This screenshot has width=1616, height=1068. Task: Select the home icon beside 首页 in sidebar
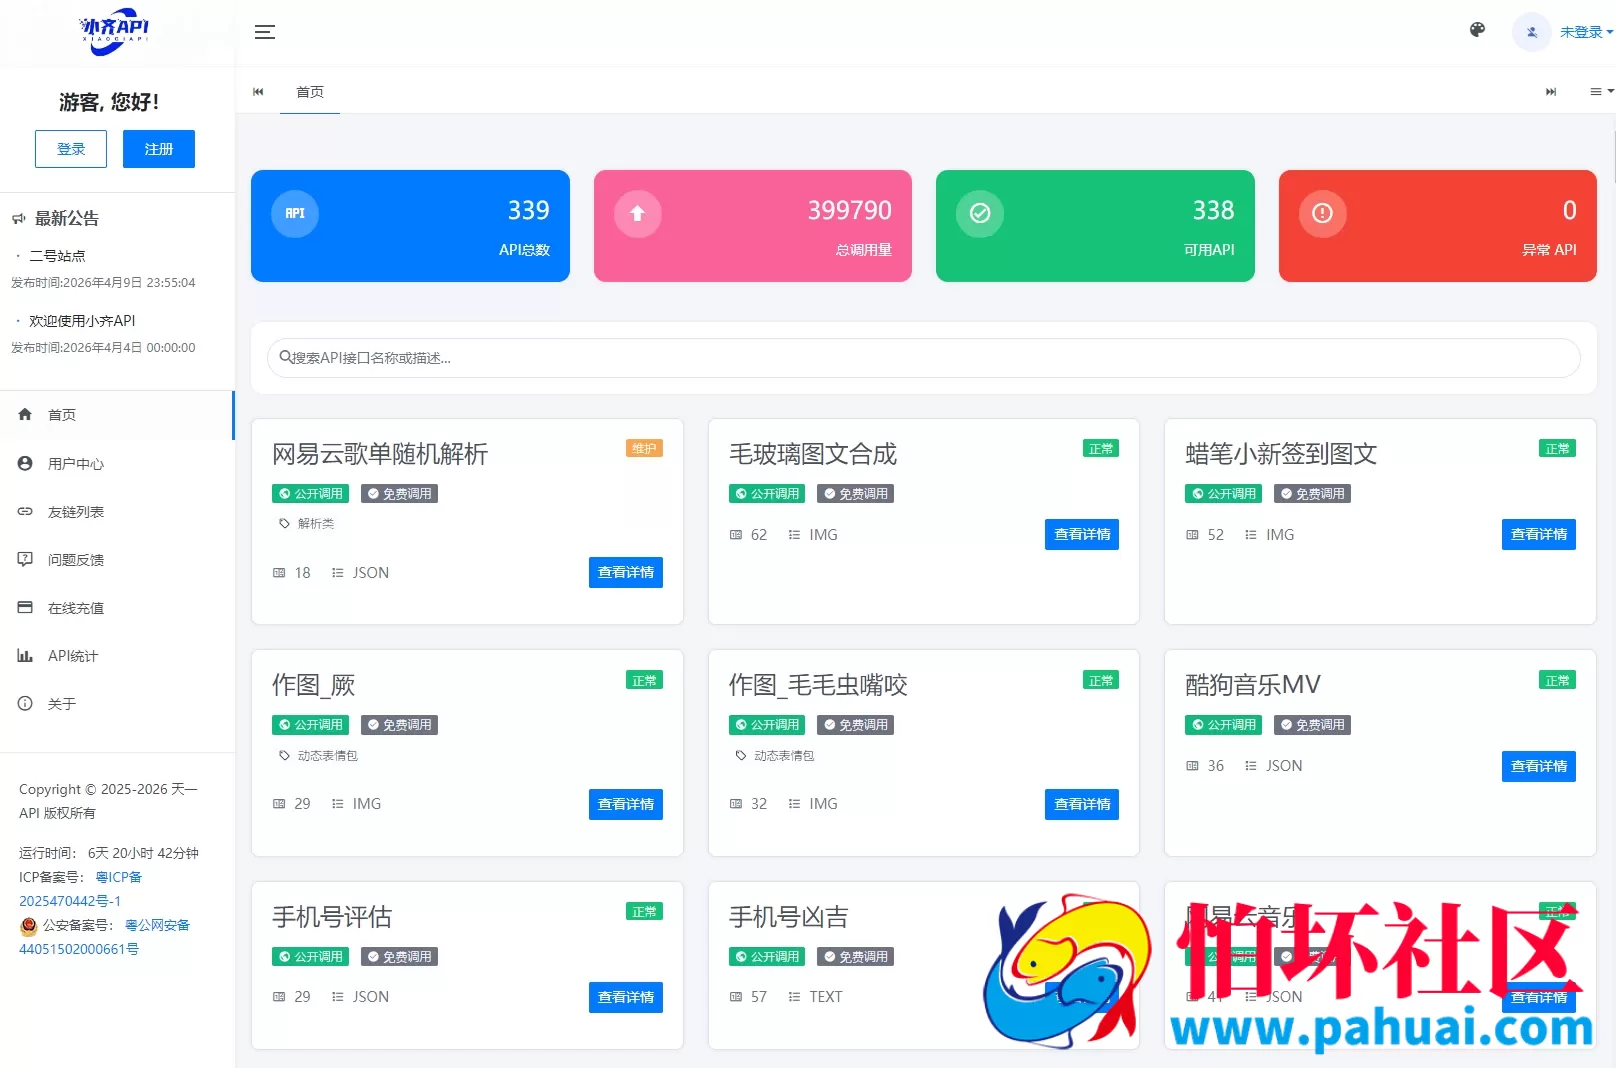point(25,414)
